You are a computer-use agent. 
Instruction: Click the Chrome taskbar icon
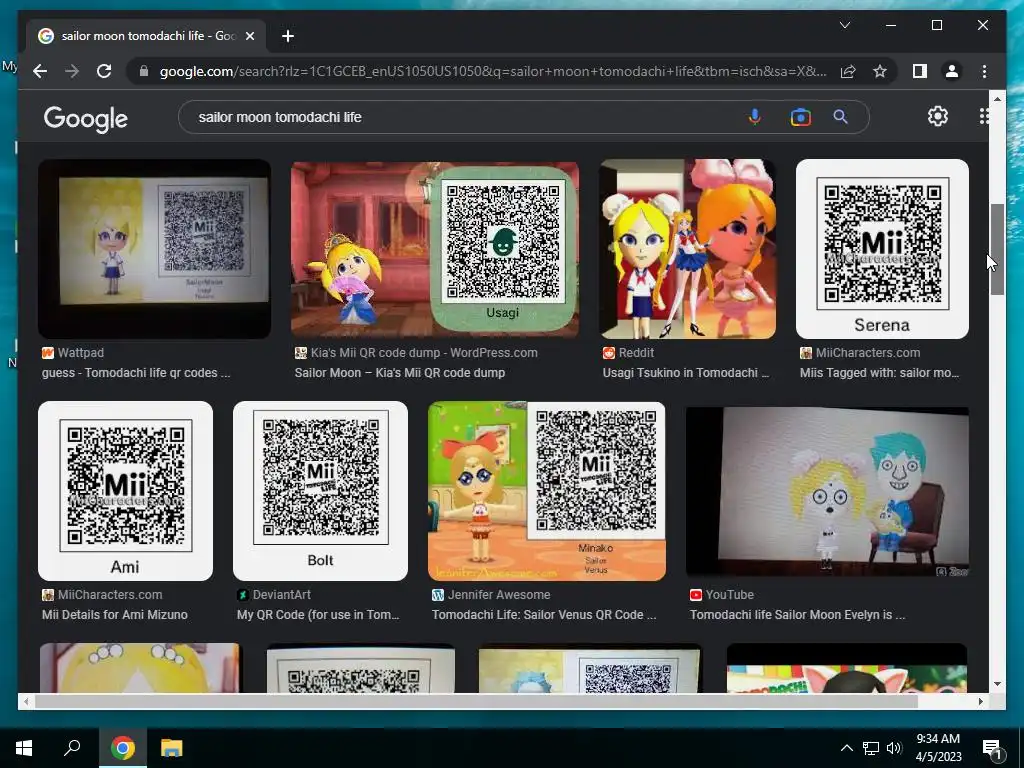pyautogui.click(x=122, y=748)
